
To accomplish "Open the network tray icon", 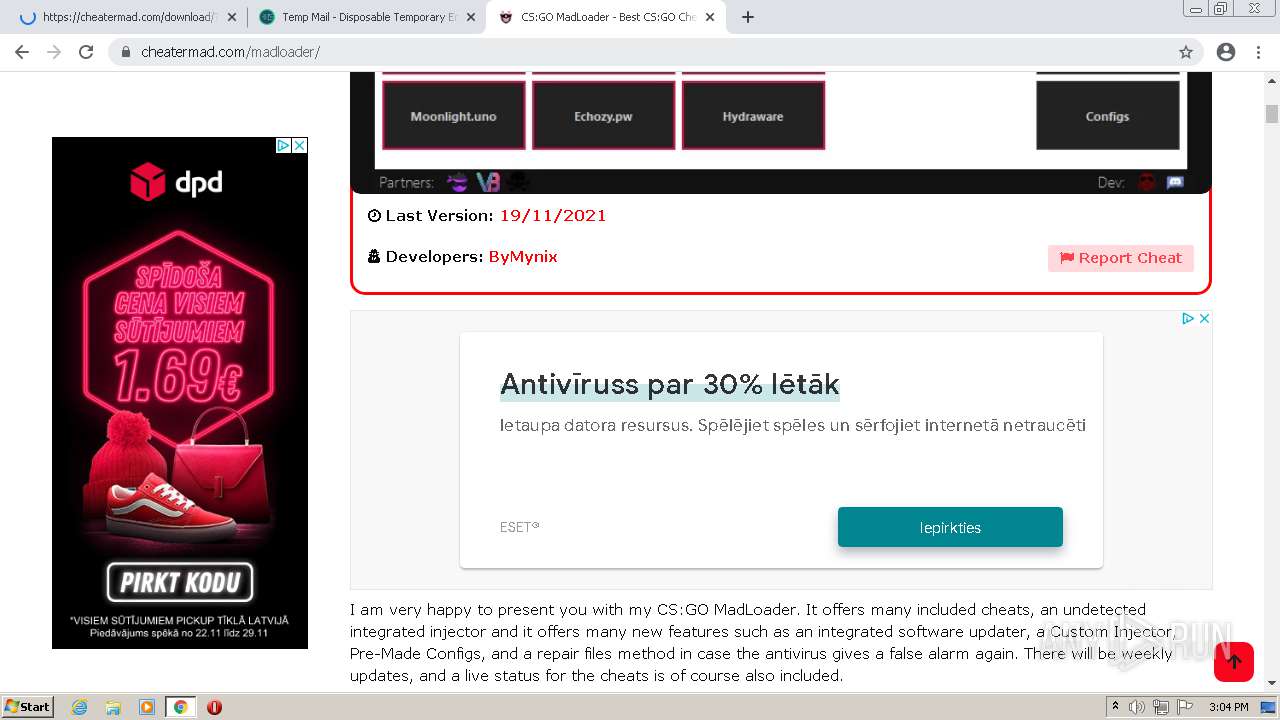I will coord(1160,707).
